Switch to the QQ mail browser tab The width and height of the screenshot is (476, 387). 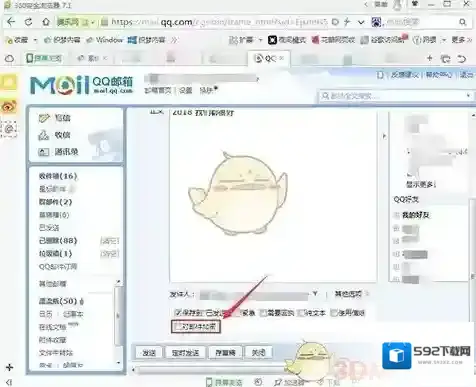(x=268, y=59)
